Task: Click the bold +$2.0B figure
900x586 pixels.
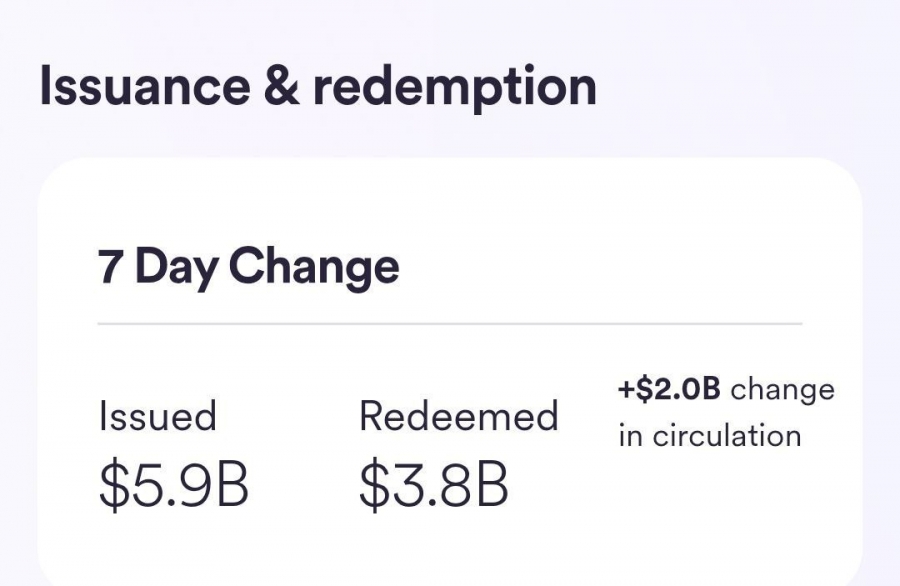Action: [x=669, y=390]
